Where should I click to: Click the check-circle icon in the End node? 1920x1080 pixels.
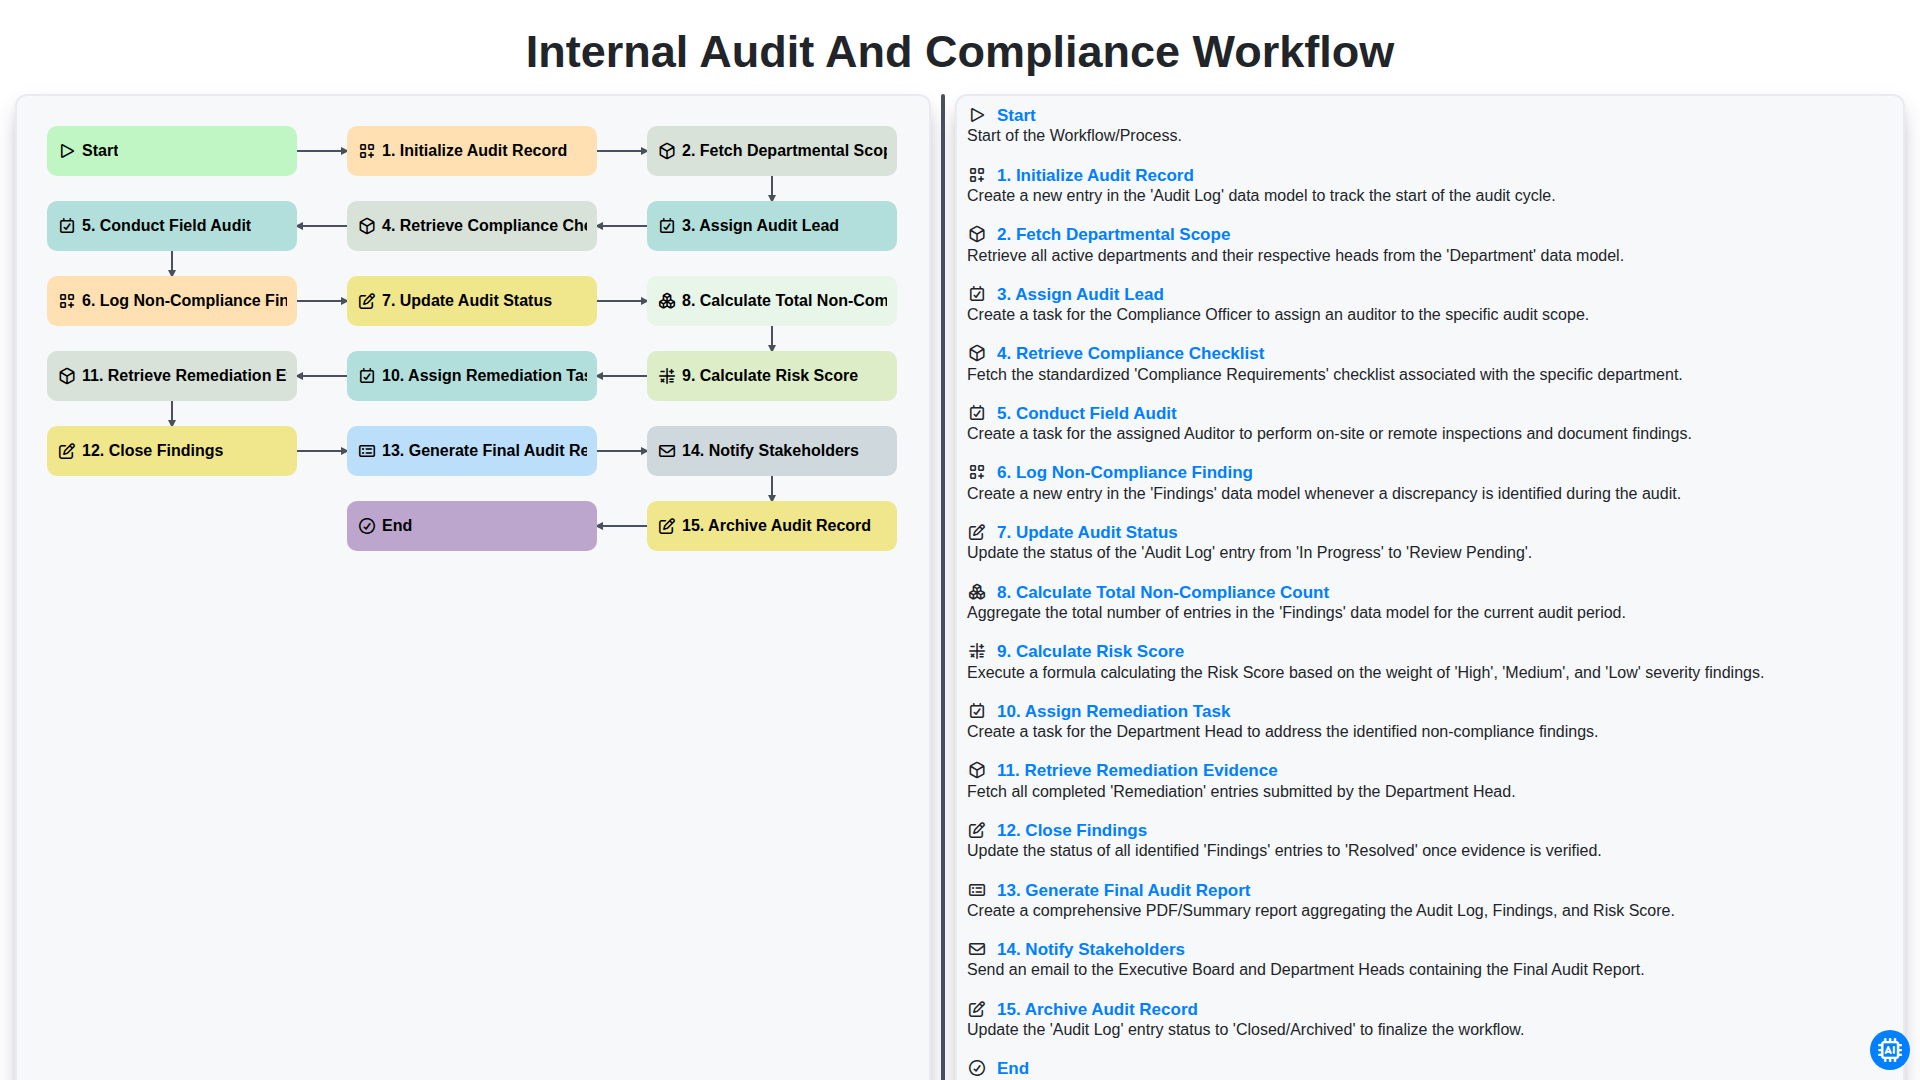pos(367,526)
